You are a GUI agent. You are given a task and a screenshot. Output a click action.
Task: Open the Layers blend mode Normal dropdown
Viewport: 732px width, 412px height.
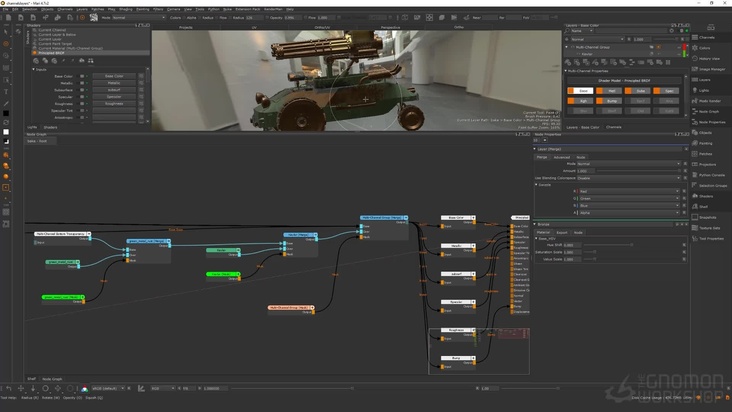598,39
